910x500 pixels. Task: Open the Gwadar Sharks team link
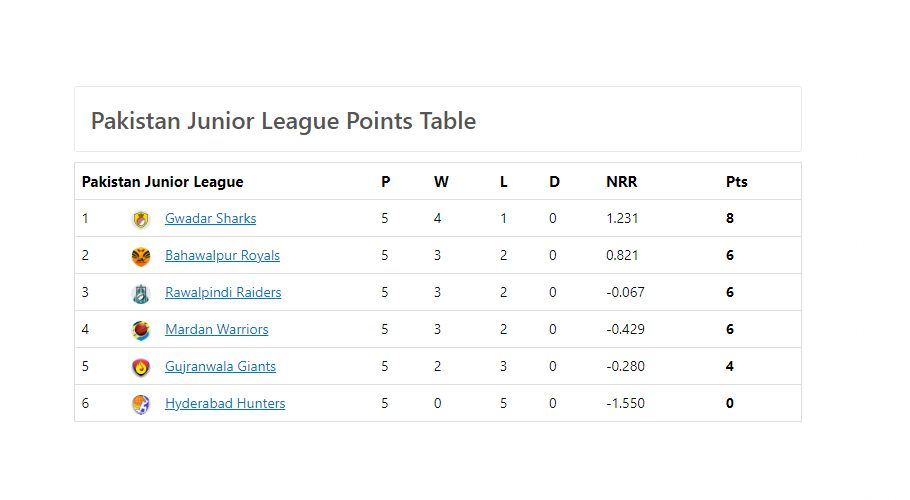coord(211,219)
